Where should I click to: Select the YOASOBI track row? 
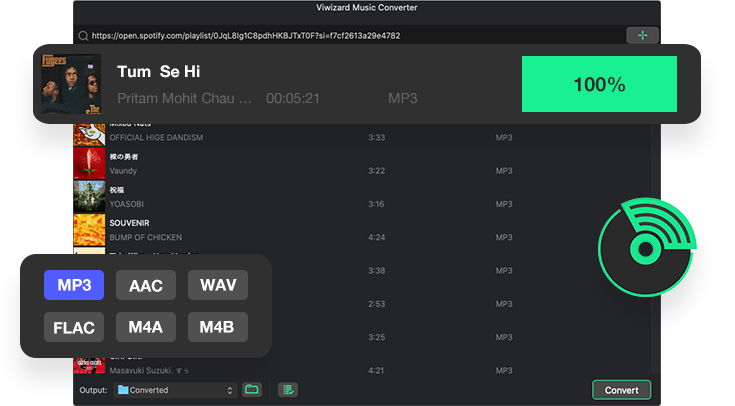tap(362, 196)
